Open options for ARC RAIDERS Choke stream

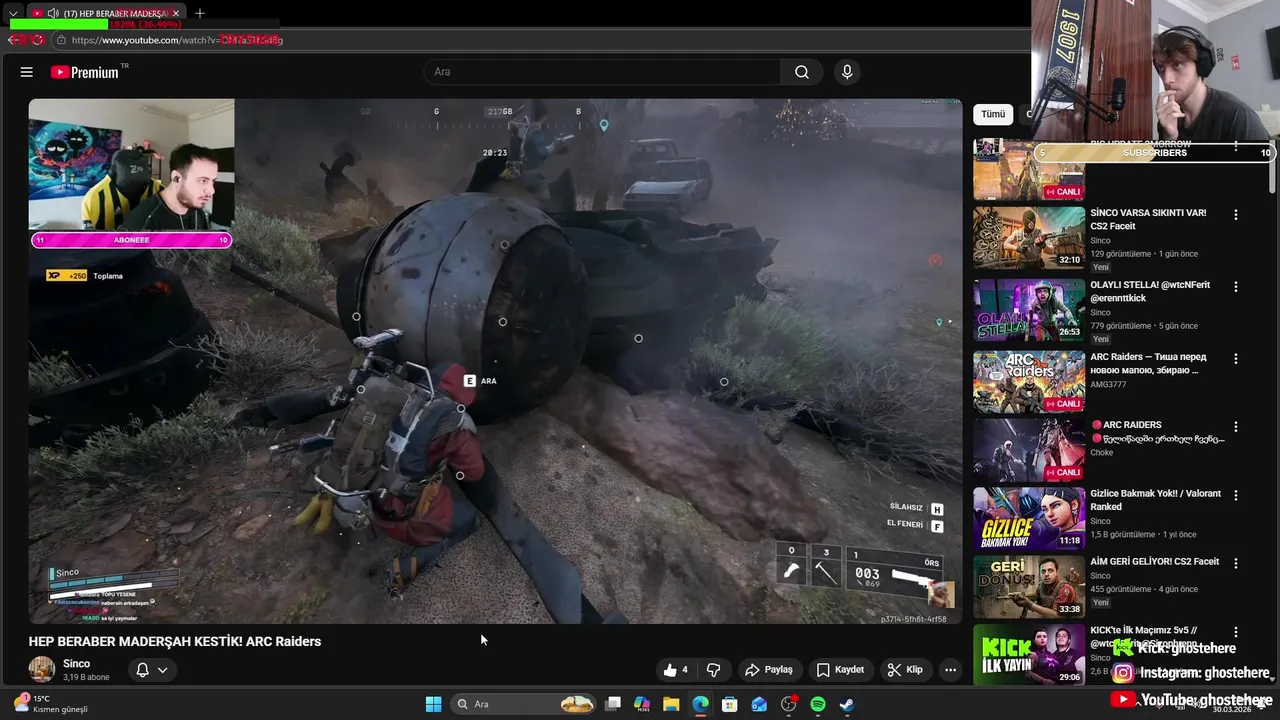[1236, 427]
